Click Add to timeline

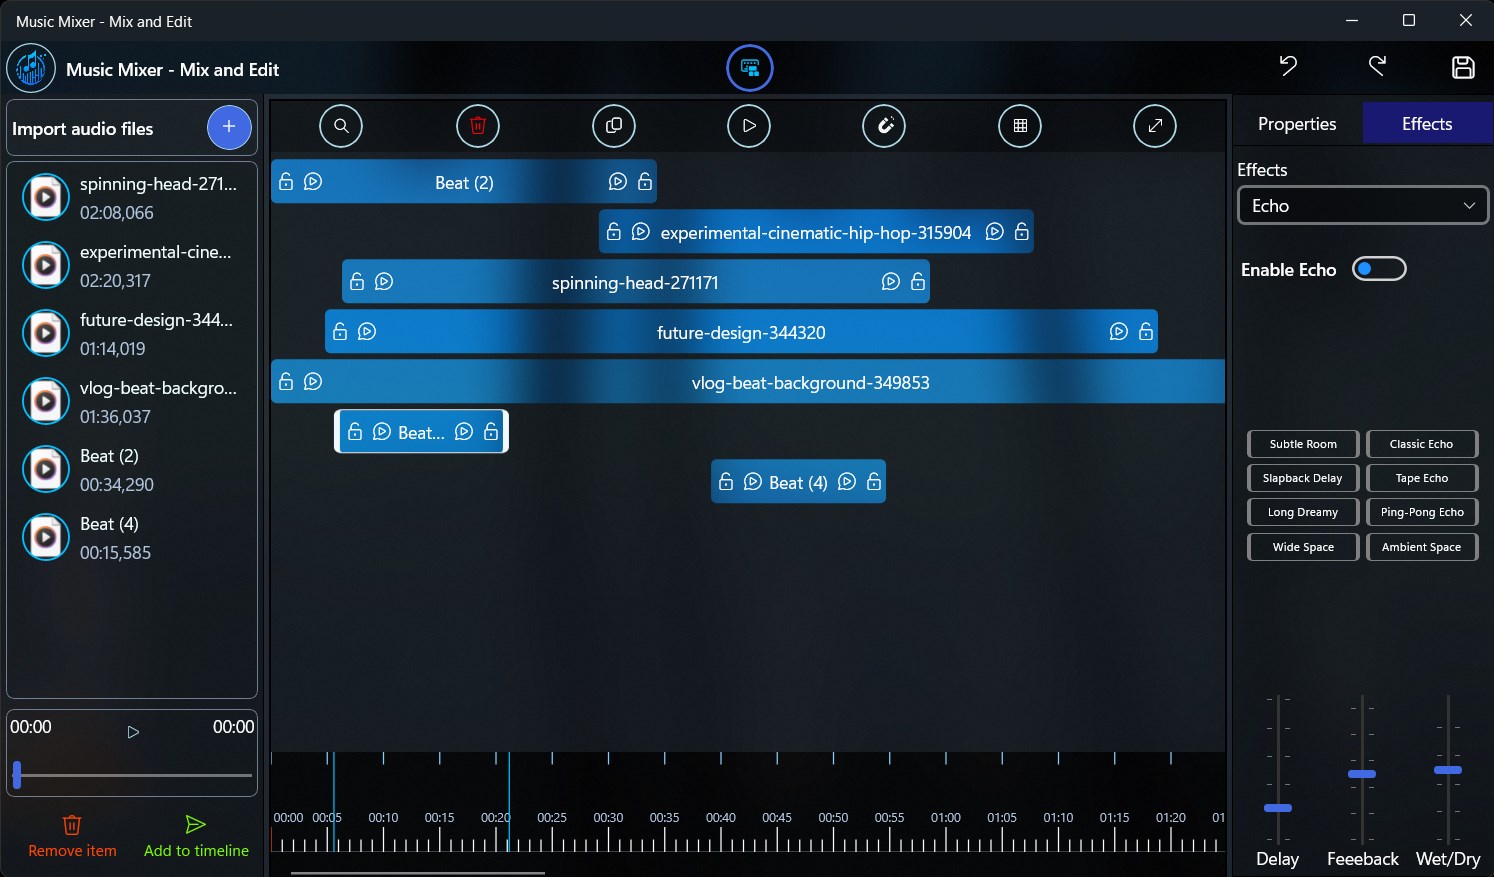click(x=195, y=836)
